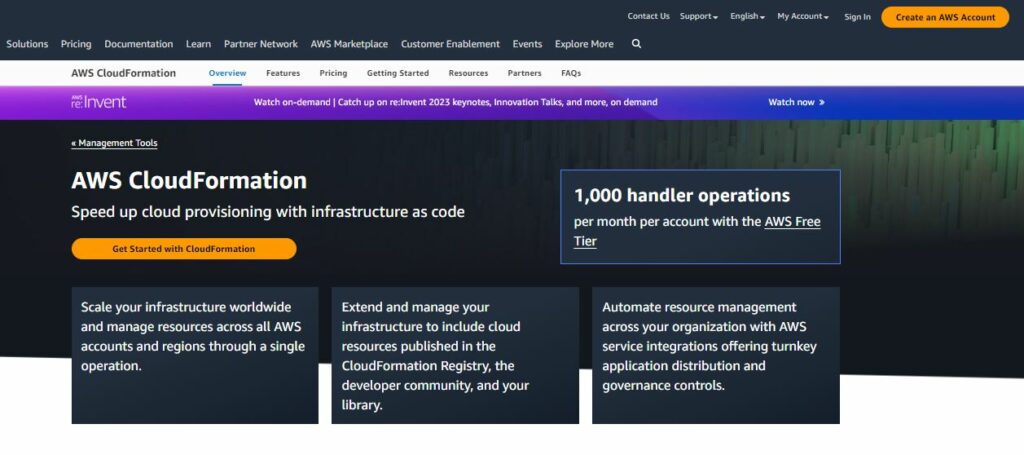The image size is (1024, 455).
Task: Open the Solutions menu
Action: (27, 44)
